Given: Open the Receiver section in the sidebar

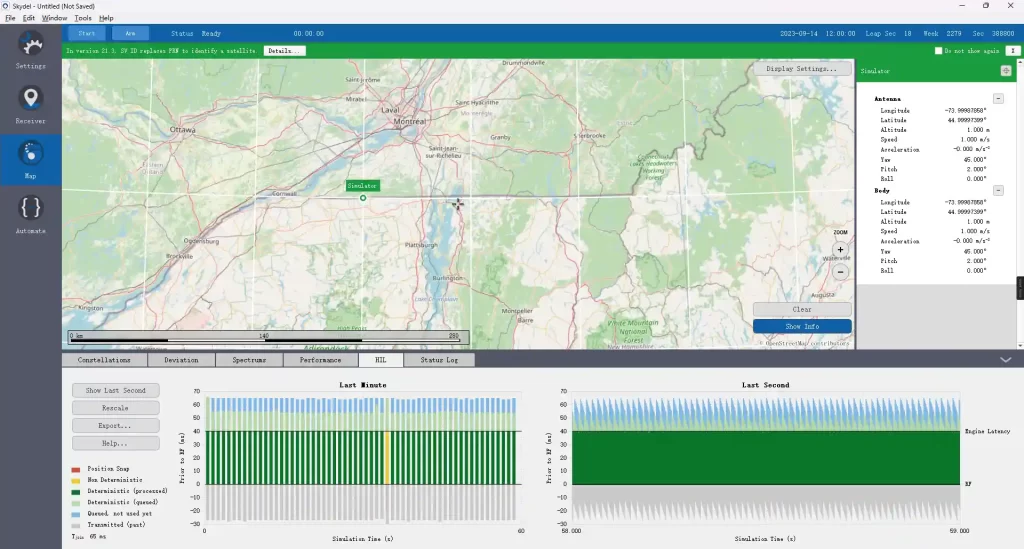Looking at the screenshot, I should (31, 104).
